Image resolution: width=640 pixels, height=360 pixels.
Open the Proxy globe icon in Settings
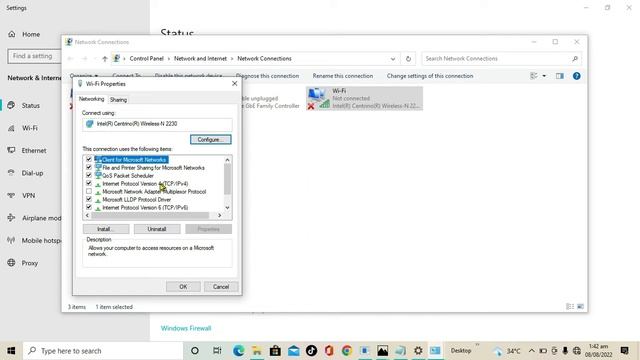(11, 263)
